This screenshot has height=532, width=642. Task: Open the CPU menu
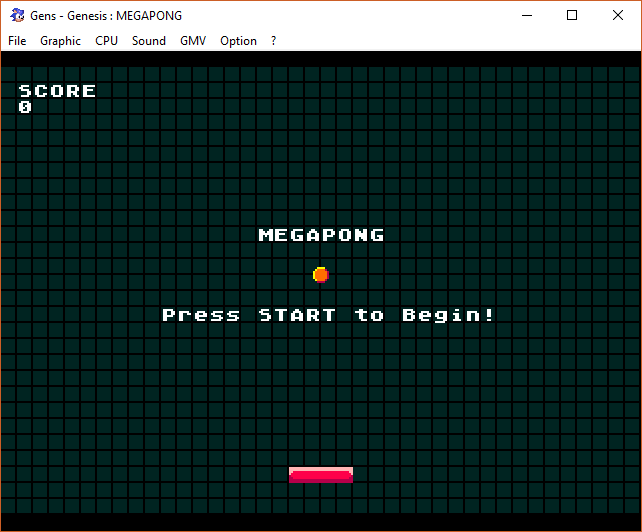(106, 41)
